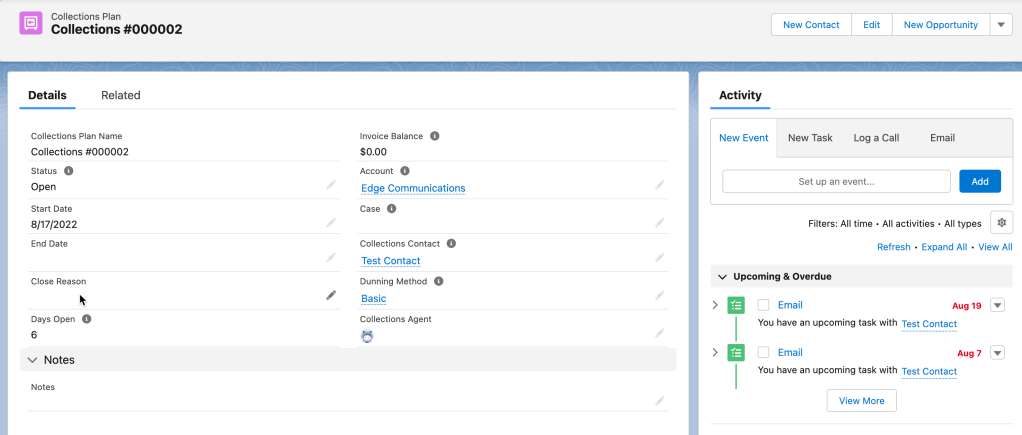Open the more actions dropdown beside New Opportunity
Screen dimensions: 1022x435
pyautogui.click(x=1002, y=25)
